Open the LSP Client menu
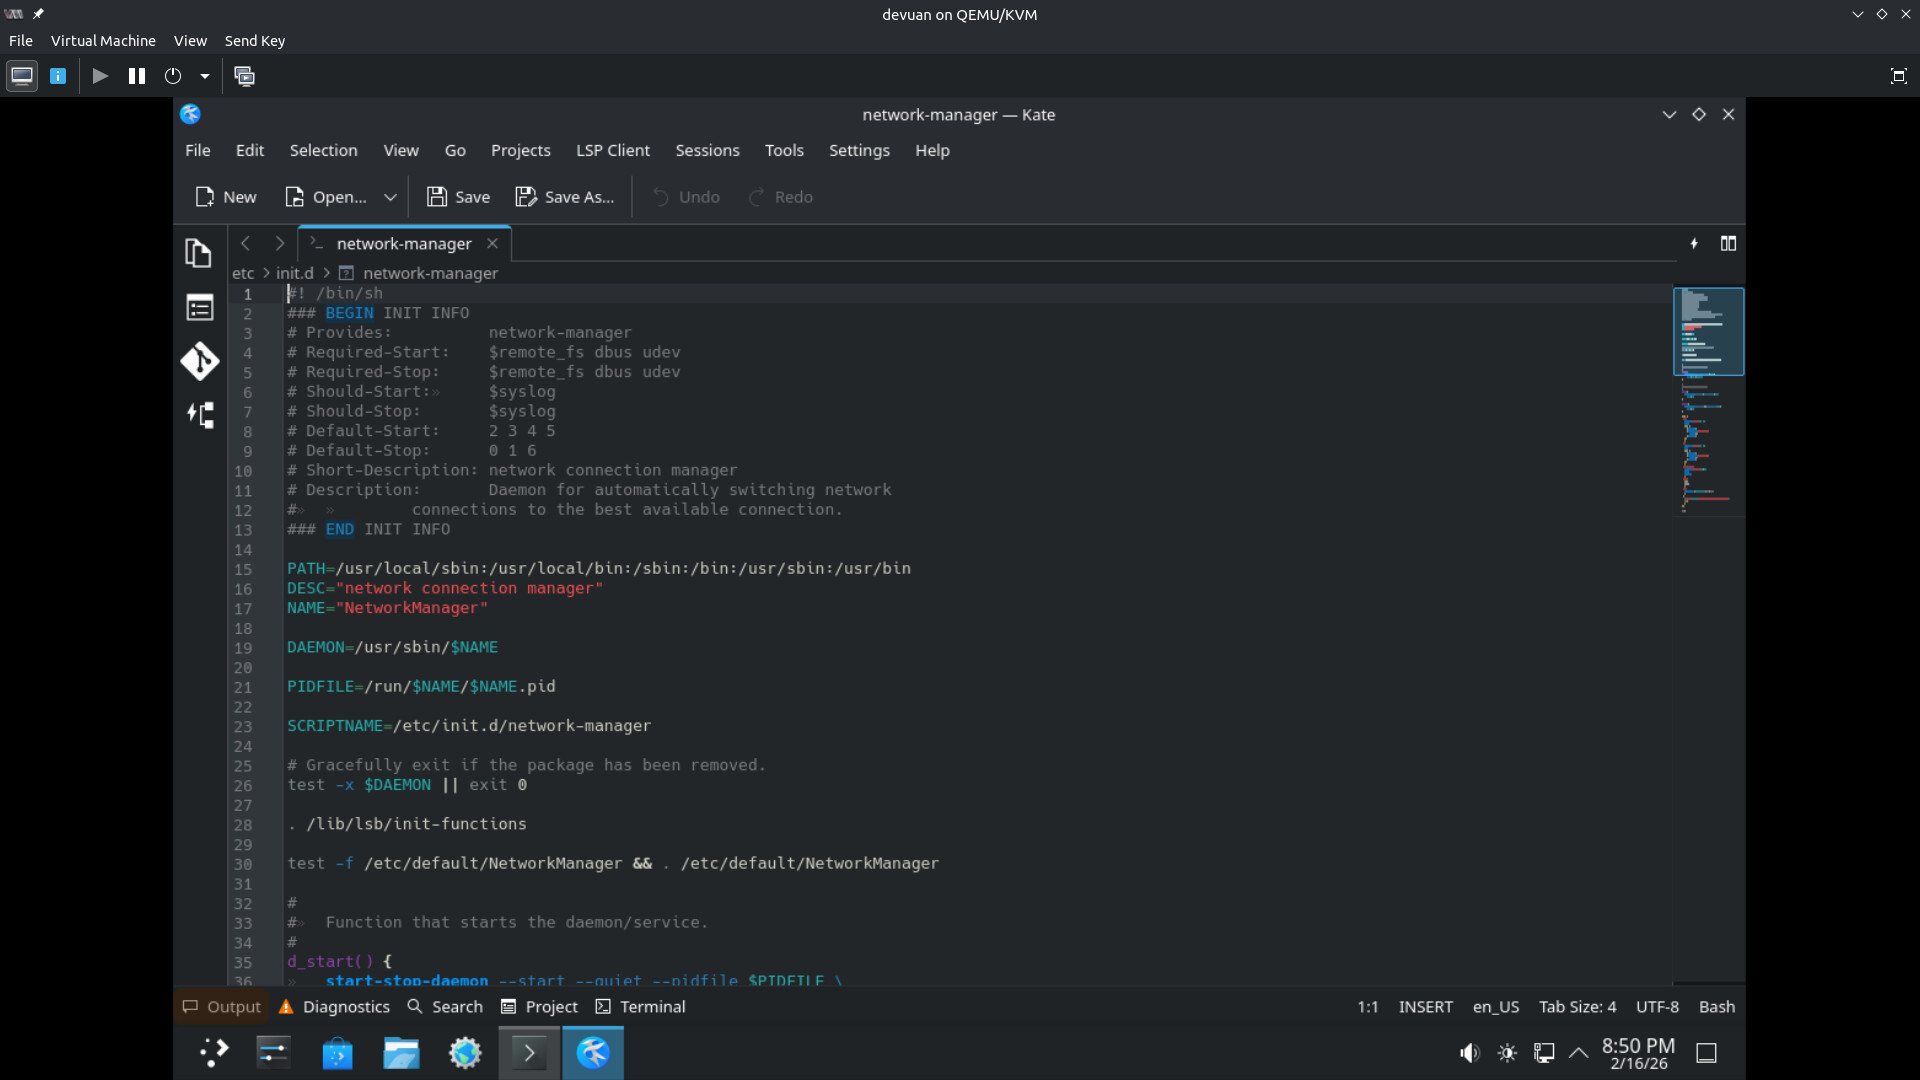Image resolution: width=1920 pixels, height=1080 pixels. (x=612, y=150)
